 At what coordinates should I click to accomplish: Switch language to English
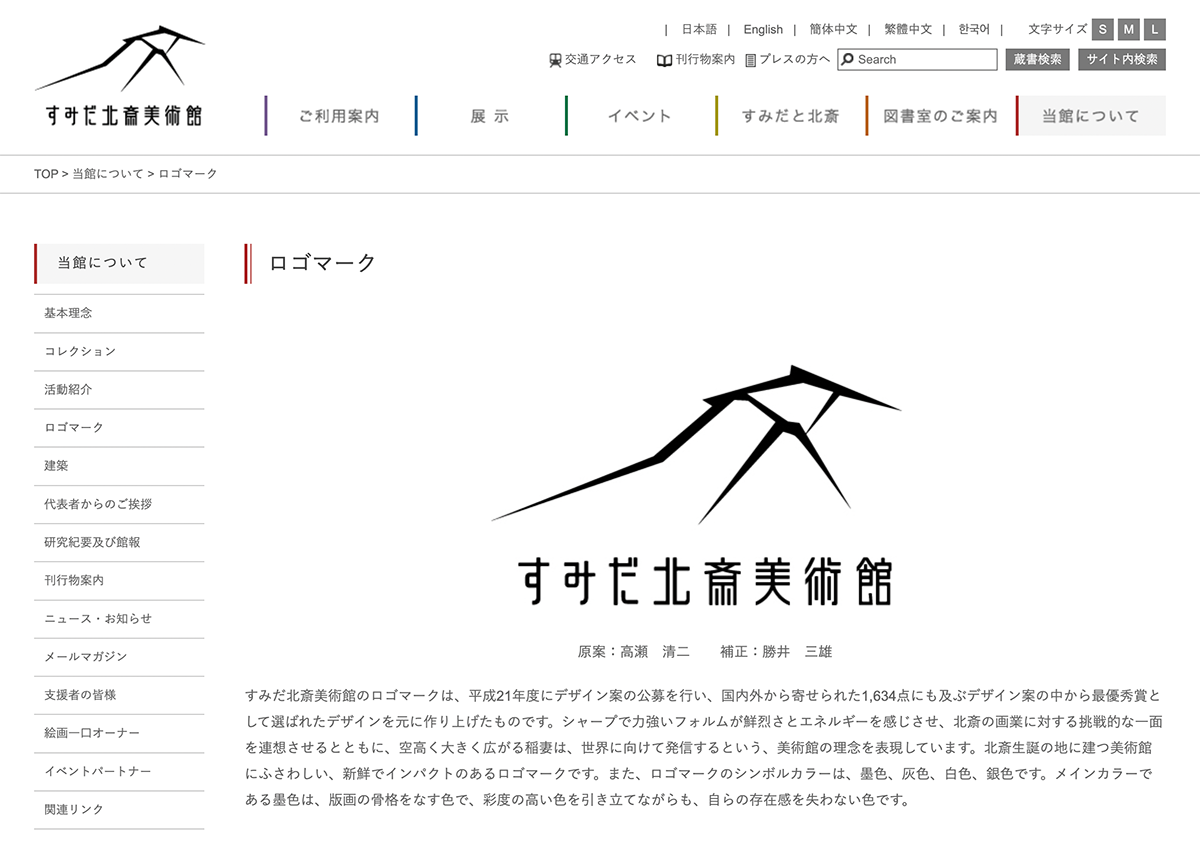(763, 30)
